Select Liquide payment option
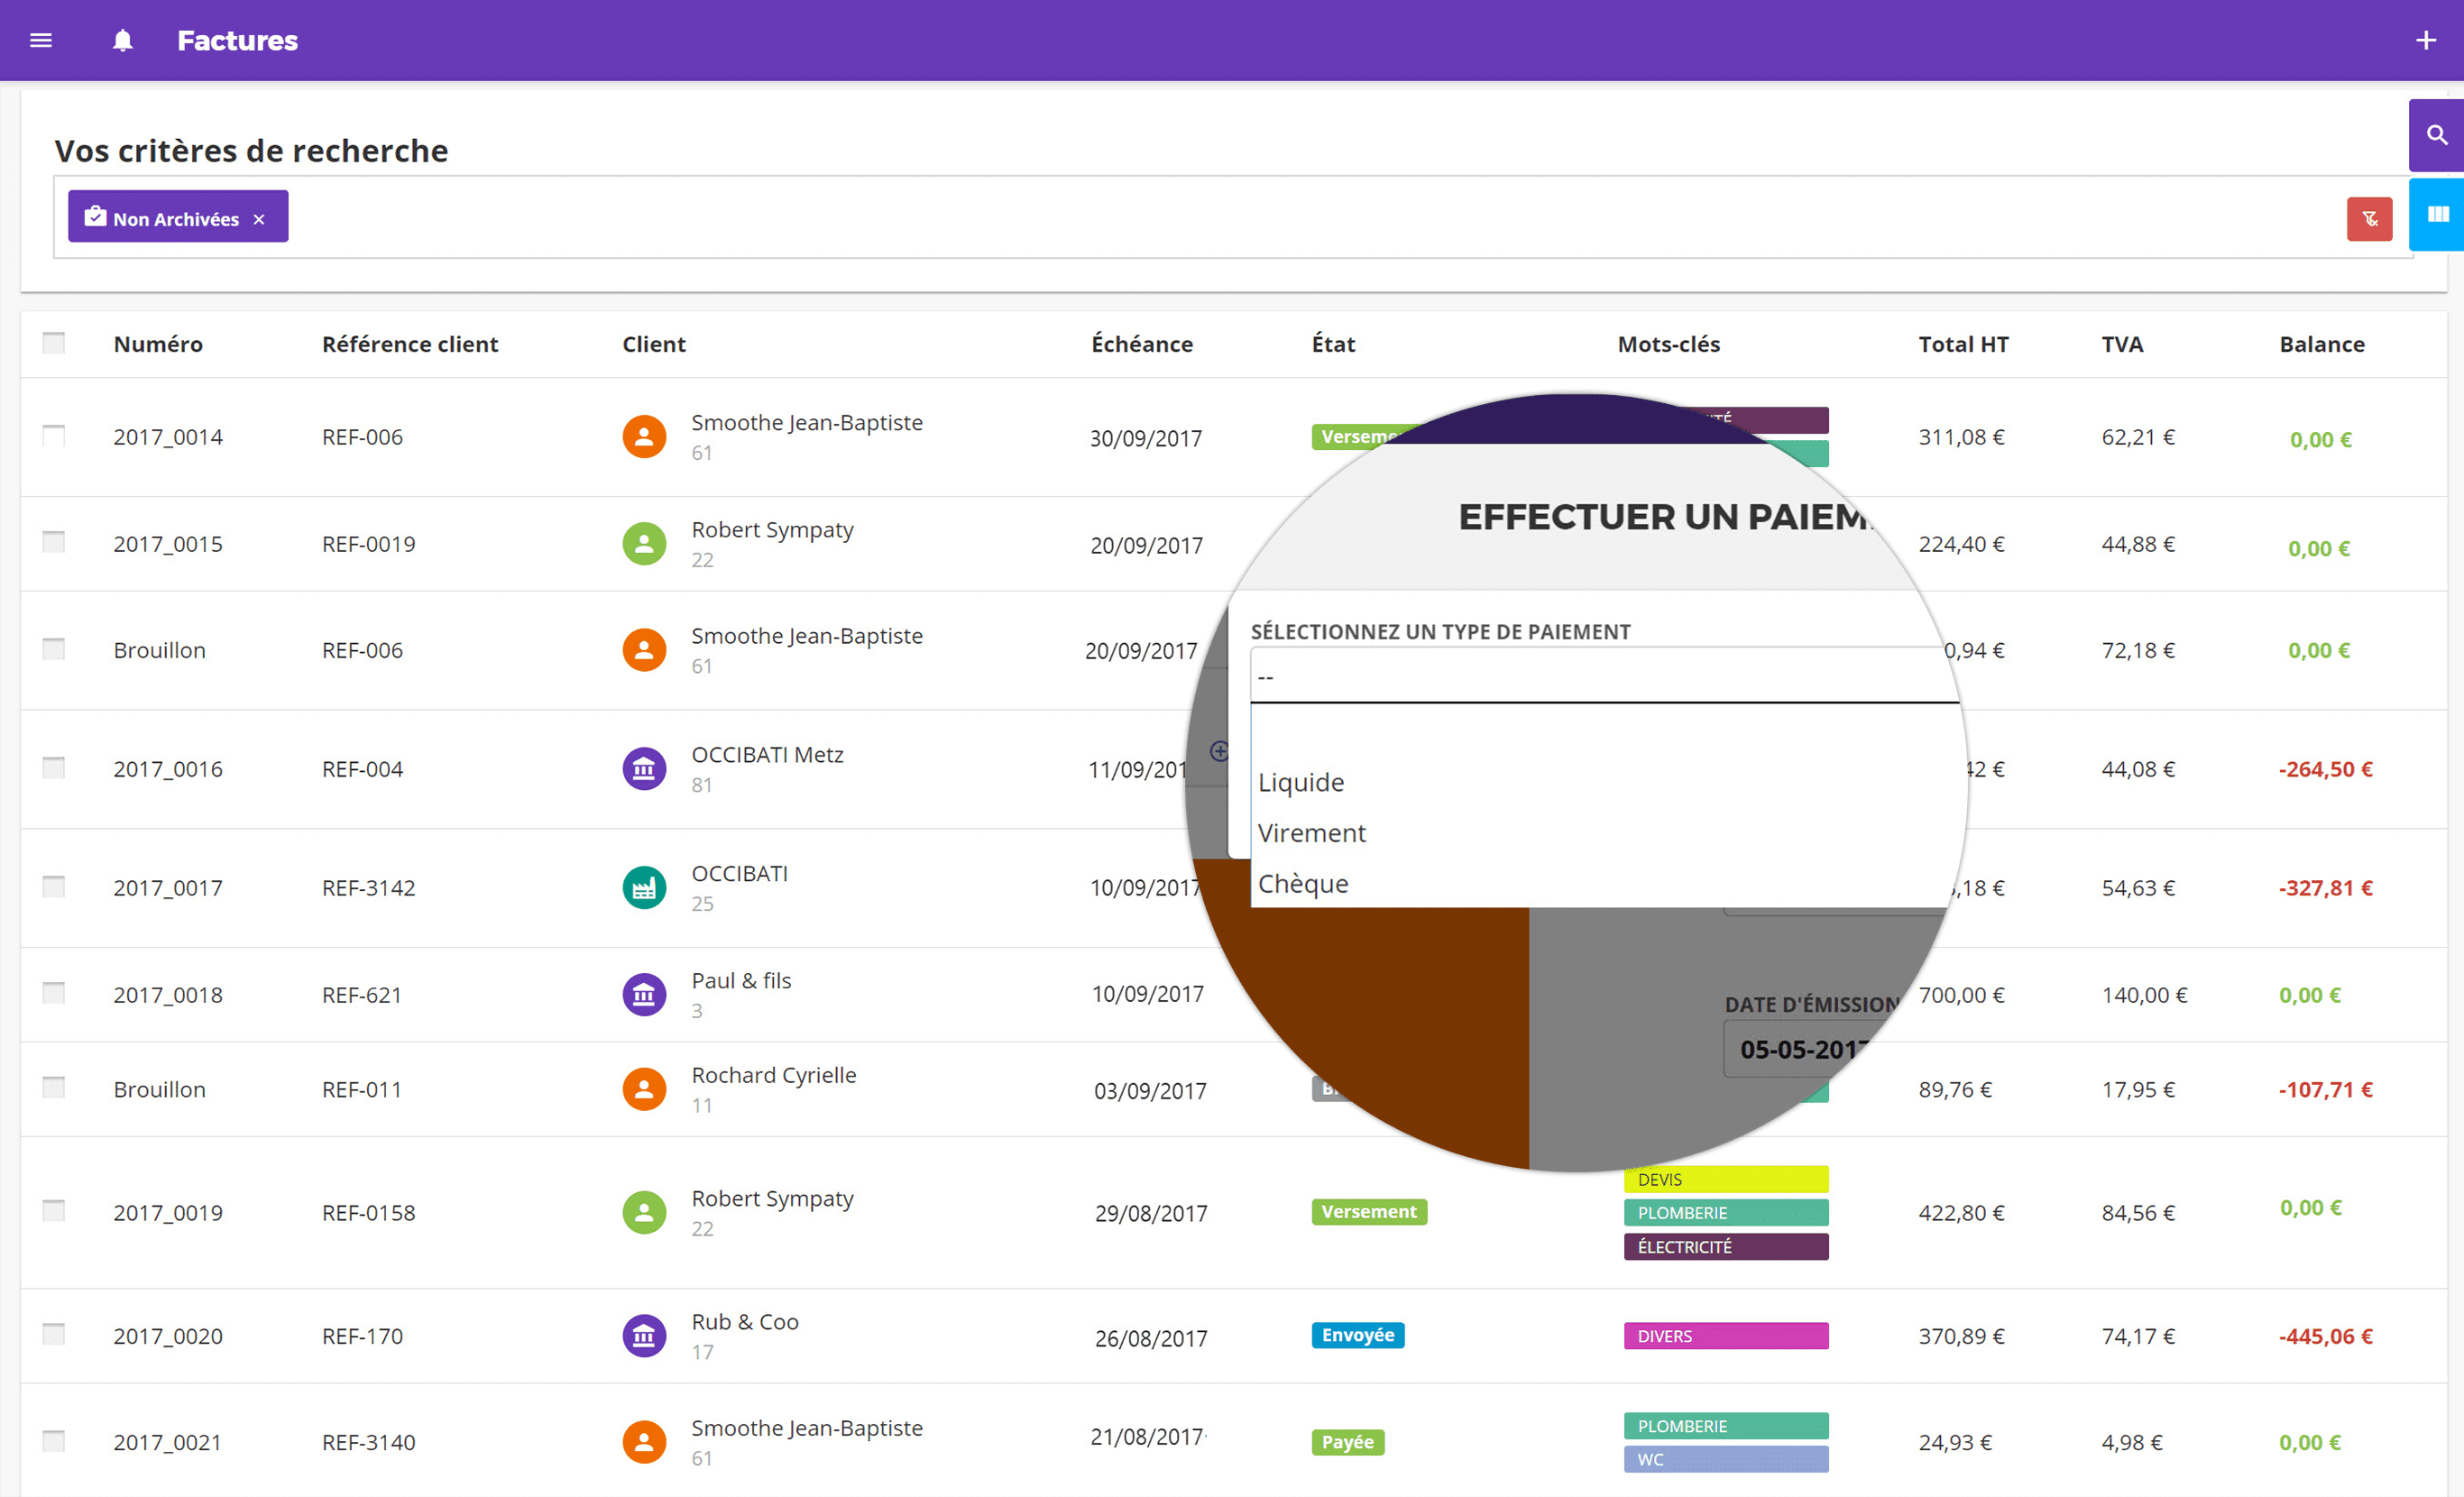The width and height of the screenshot is (2464, 1497). click(x=1301, y=782)
